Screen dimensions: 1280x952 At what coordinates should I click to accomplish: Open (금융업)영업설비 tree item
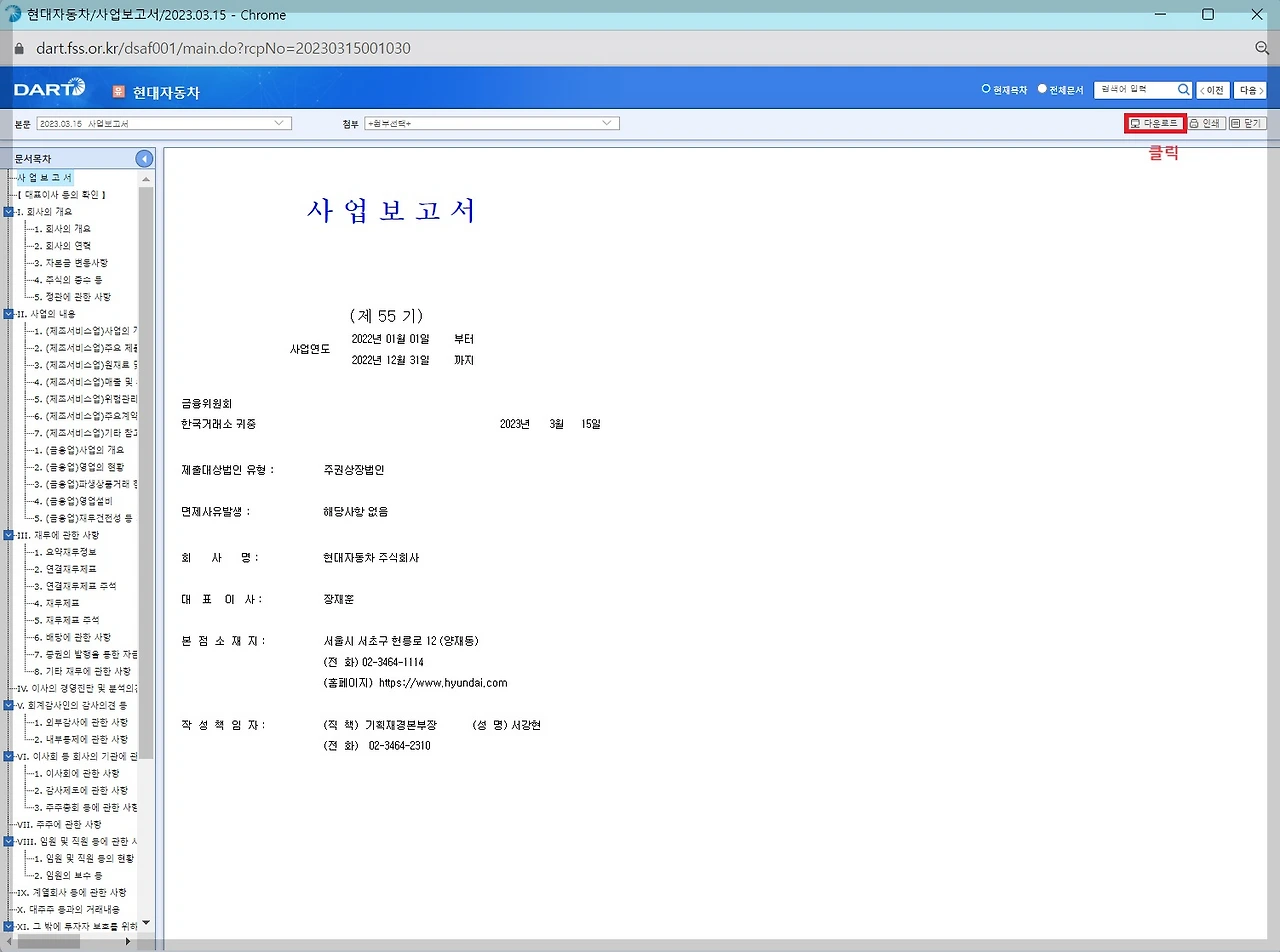tap(73, 501)
